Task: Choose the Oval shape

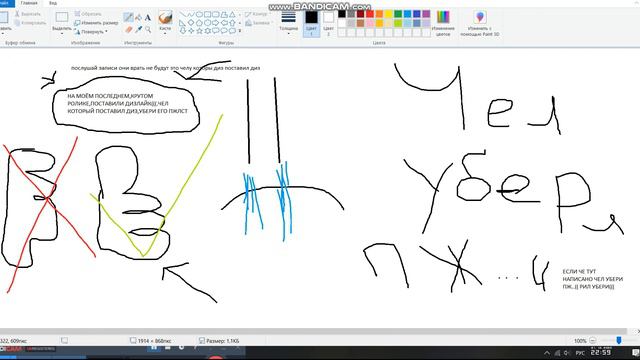Action: tap(199, 15)
